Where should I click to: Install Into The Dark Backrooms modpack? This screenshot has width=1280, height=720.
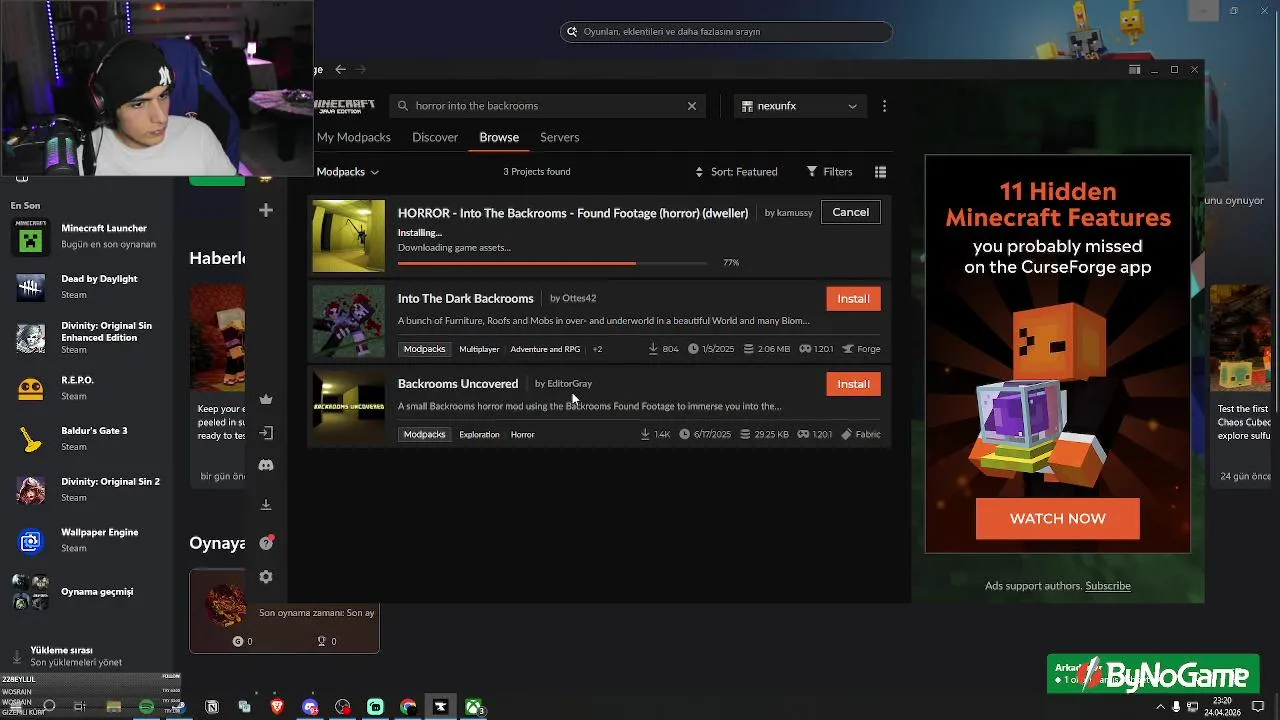pos(853,298)
